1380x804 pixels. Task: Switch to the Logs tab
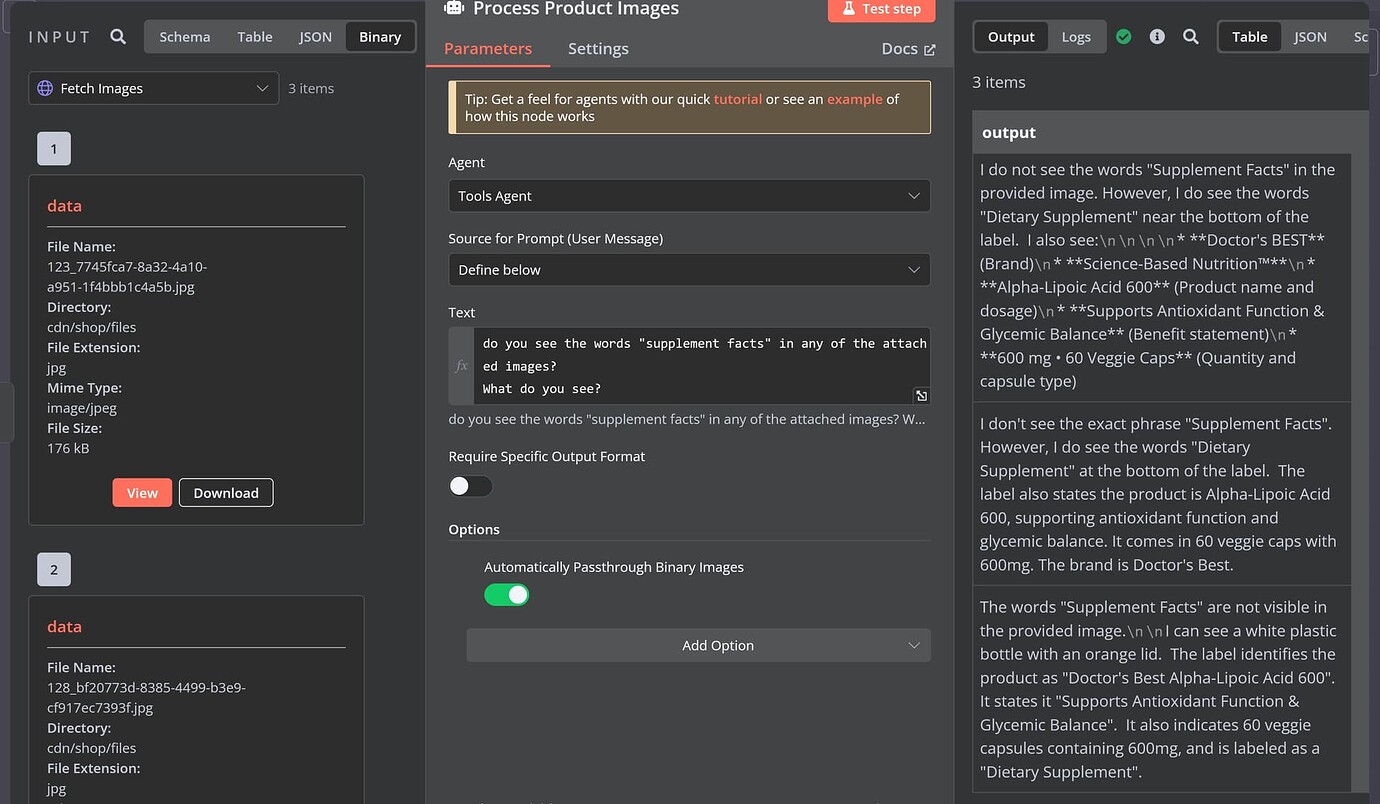(x=1076, y=37)
